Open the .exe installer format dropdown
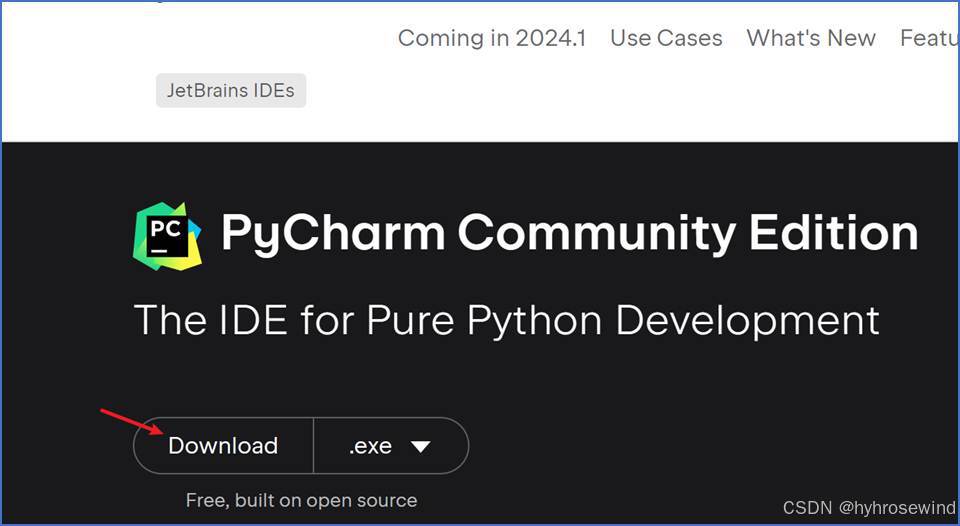The height and width of the screenshot is (526, 960). click(x=391, y=446)
